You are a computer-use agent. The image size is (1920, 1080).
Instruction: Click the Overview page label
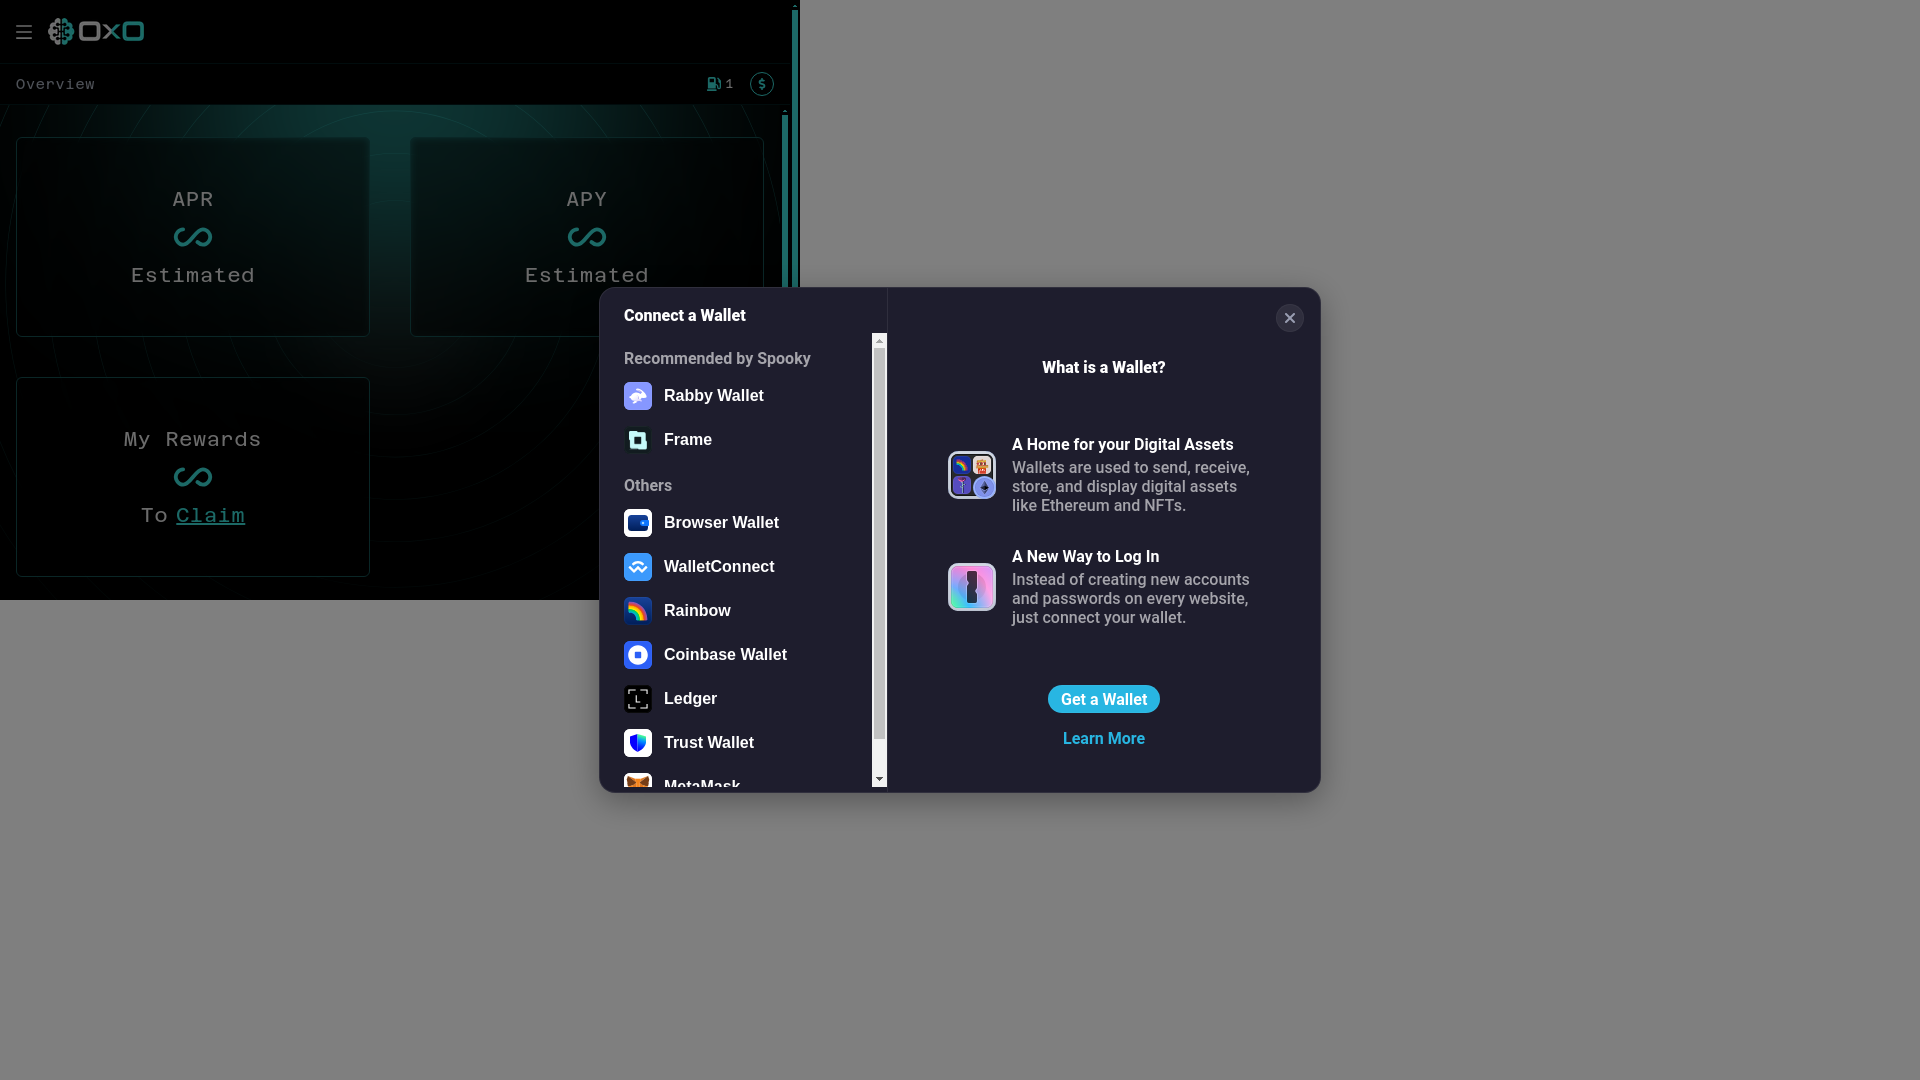[55, 84]
